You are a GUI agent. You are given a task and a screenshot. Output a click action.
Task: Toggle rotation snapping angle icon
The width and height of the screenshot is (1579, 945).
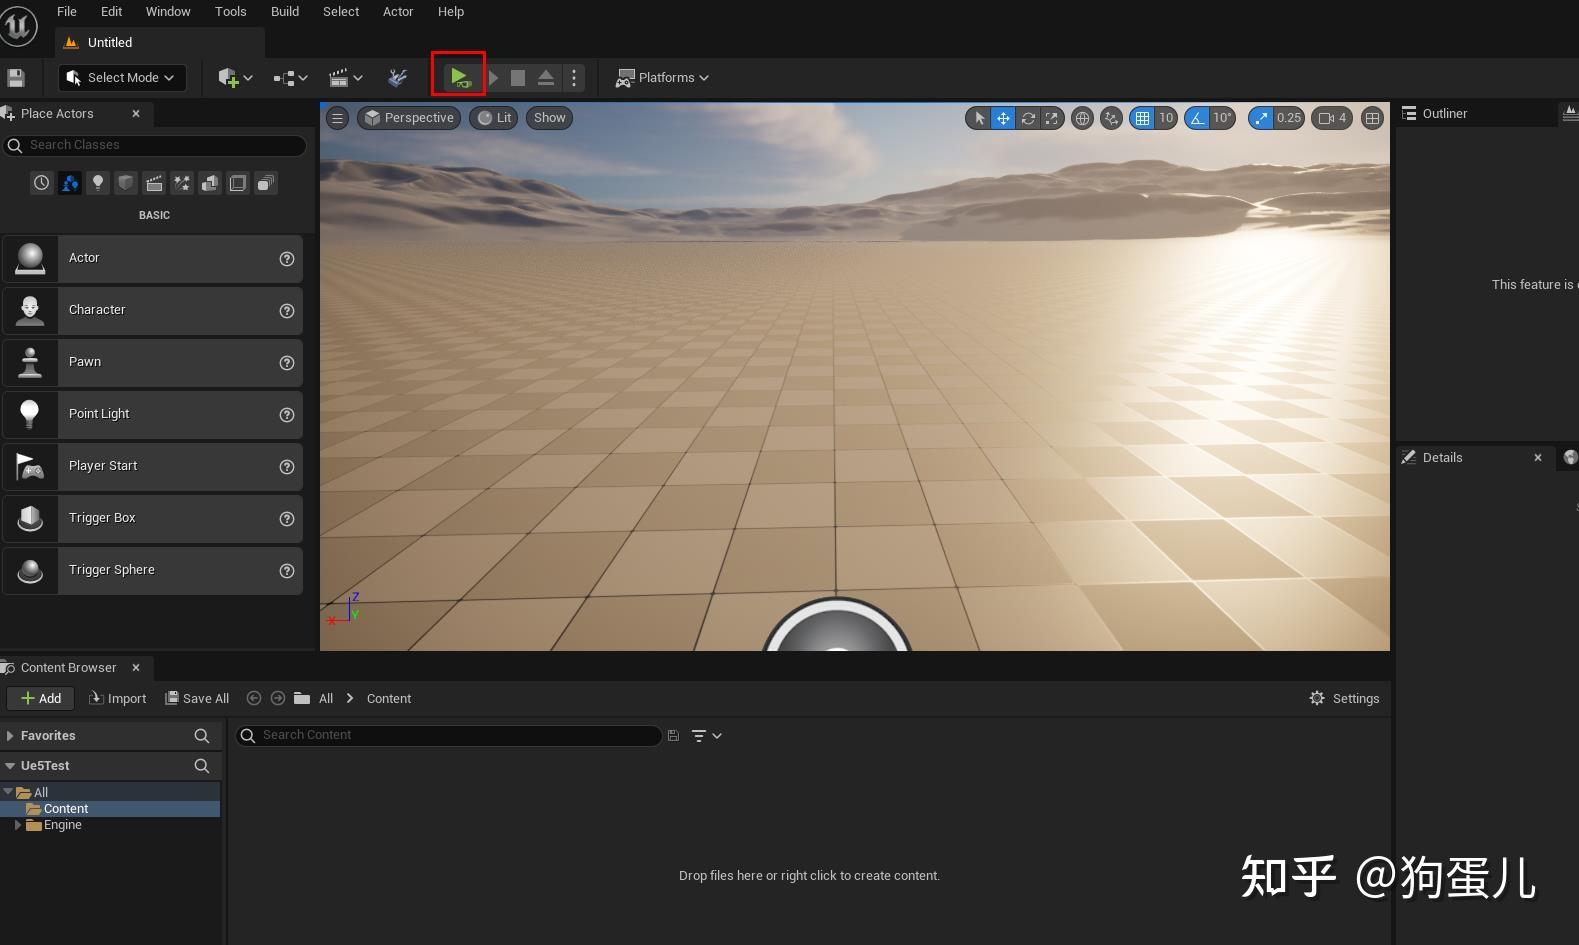(1197, 118)
